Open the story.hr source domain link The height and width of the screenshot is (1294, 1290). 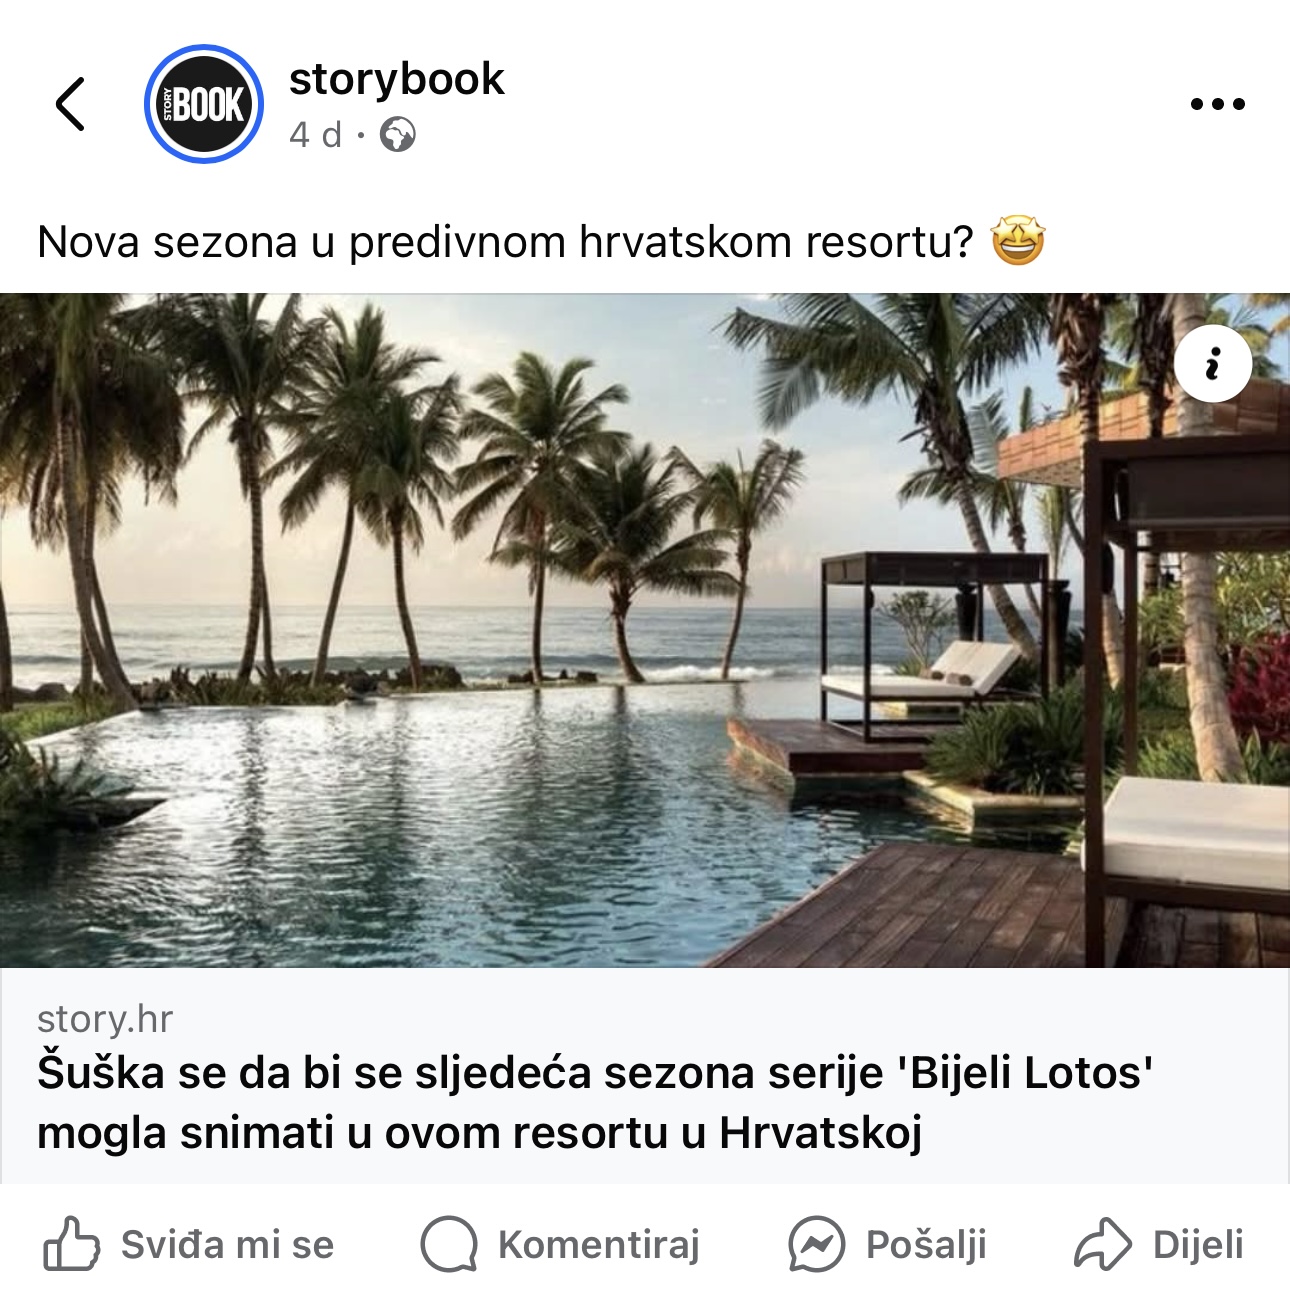pyautogui.click(x=105, y=1019)
